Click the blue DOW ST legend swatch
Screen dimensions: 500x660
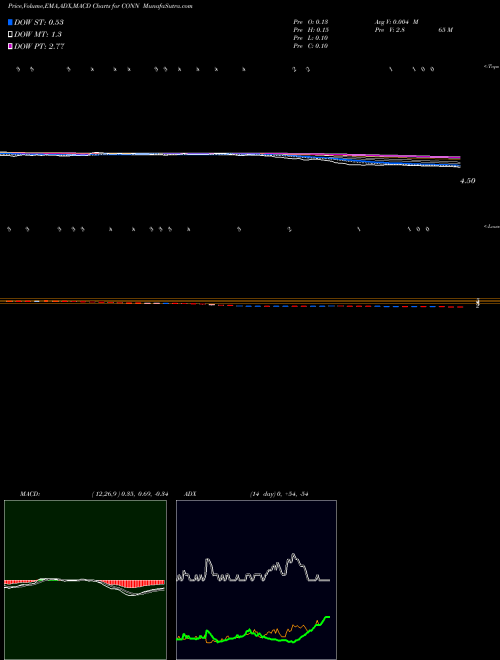[10, 22]
